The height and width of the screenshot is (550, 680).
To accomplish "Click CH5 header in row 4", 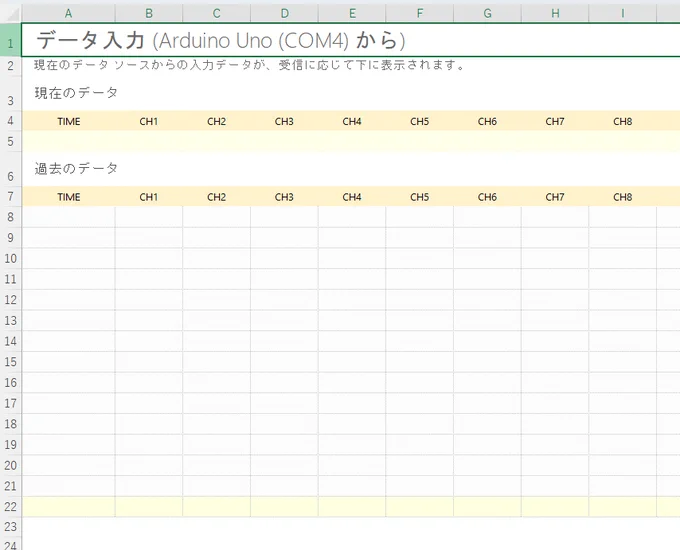I will 419,121.
